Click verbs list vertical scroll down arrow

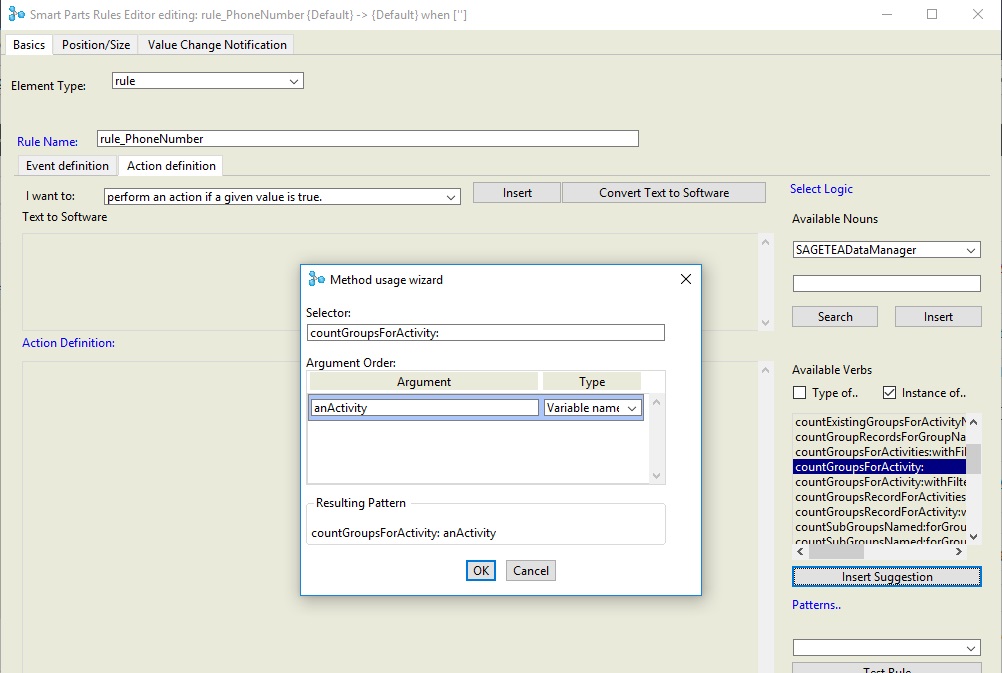pos(973,537)
